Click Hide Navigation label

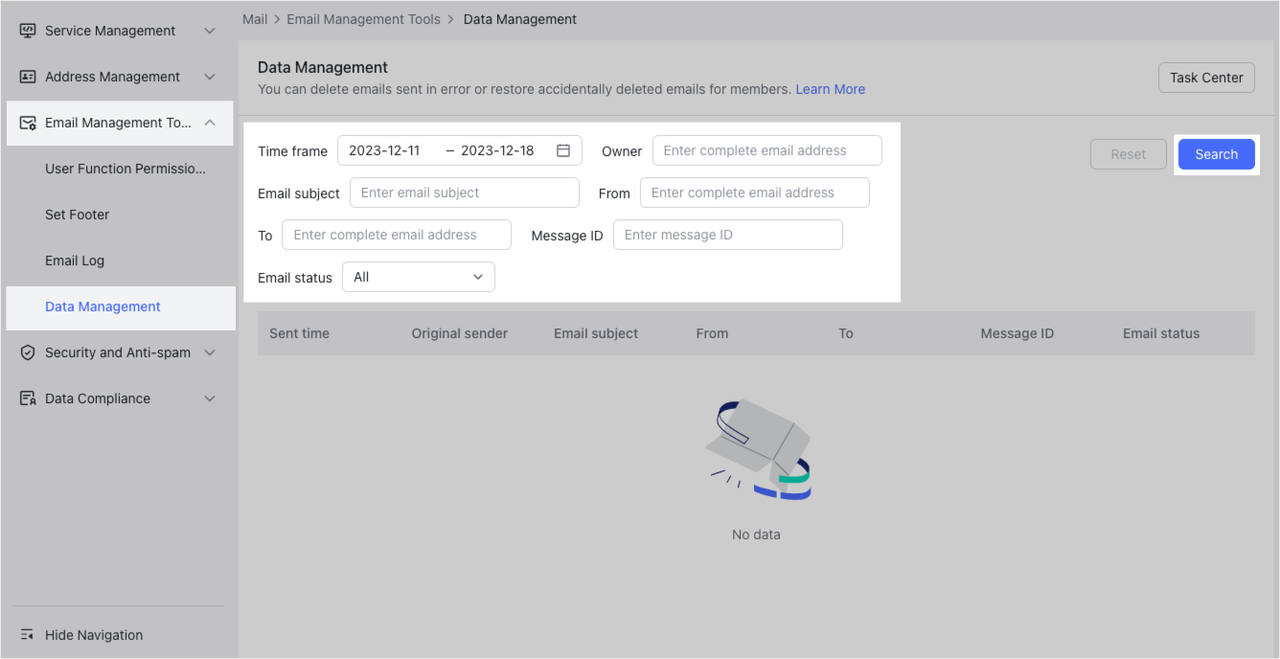[x=94, y=635]
